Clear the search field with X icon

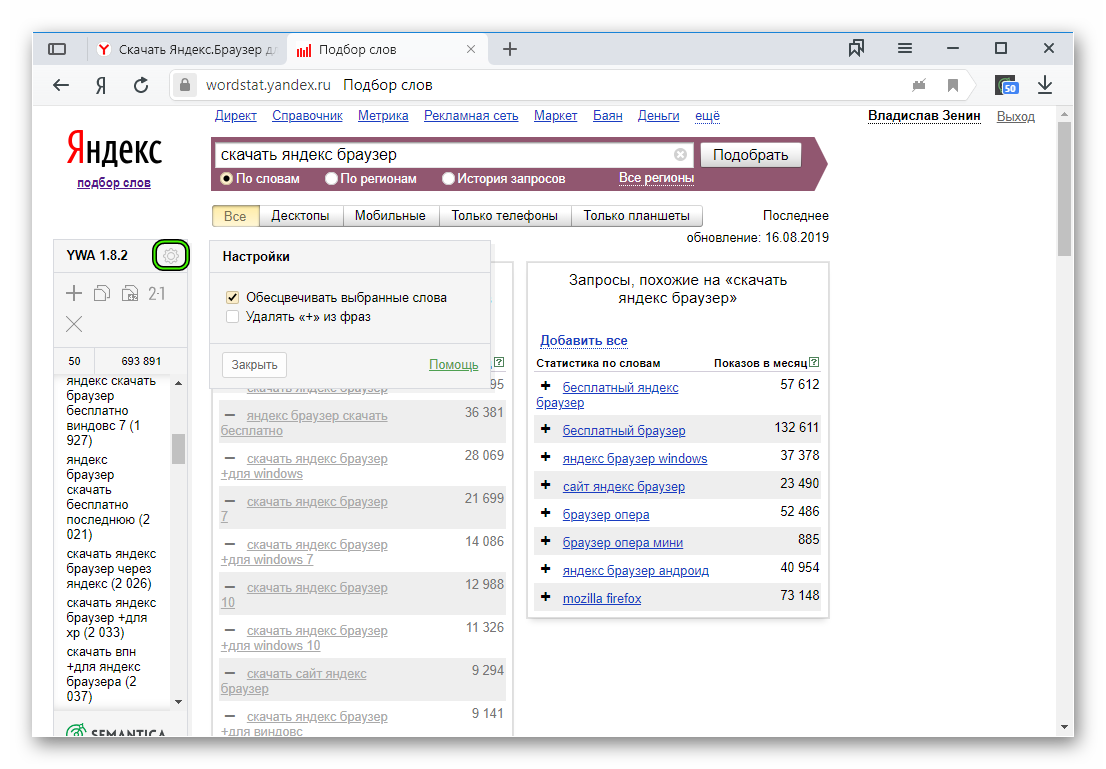coord(680,155)
